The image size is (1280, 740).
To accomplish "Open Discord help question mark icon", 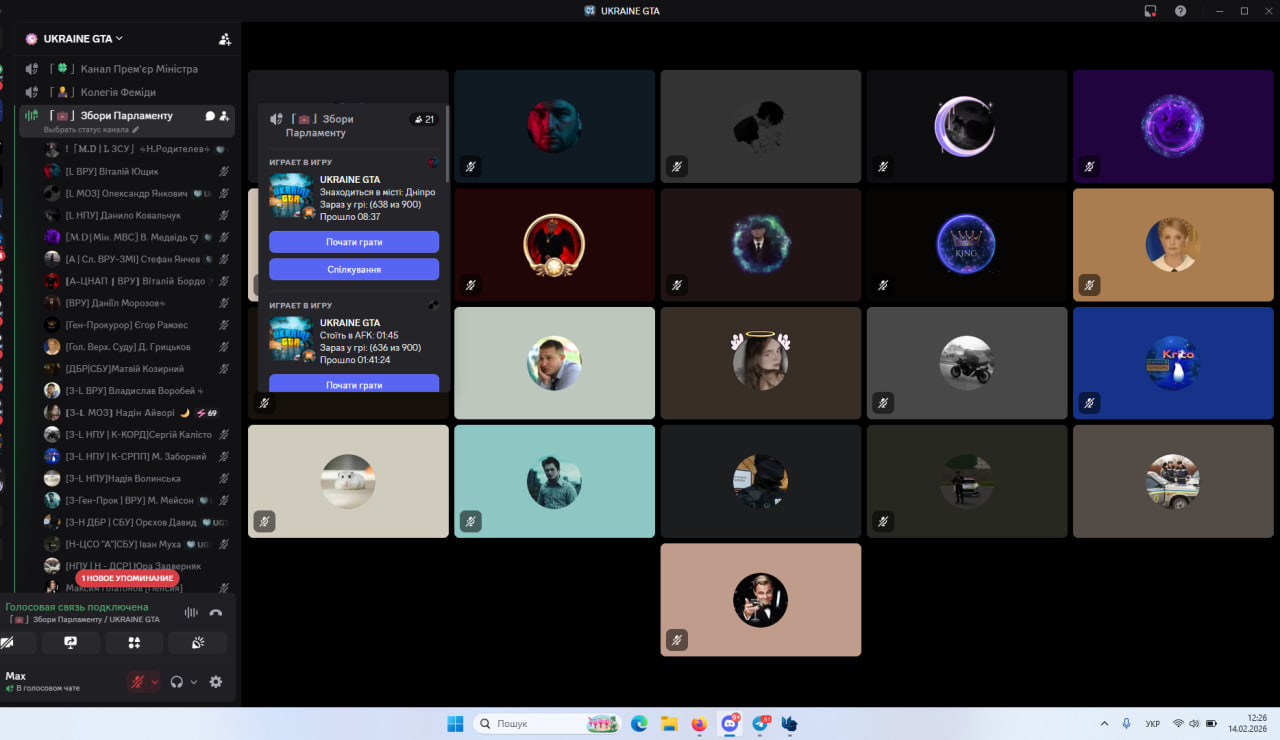I will point(1181,11).
